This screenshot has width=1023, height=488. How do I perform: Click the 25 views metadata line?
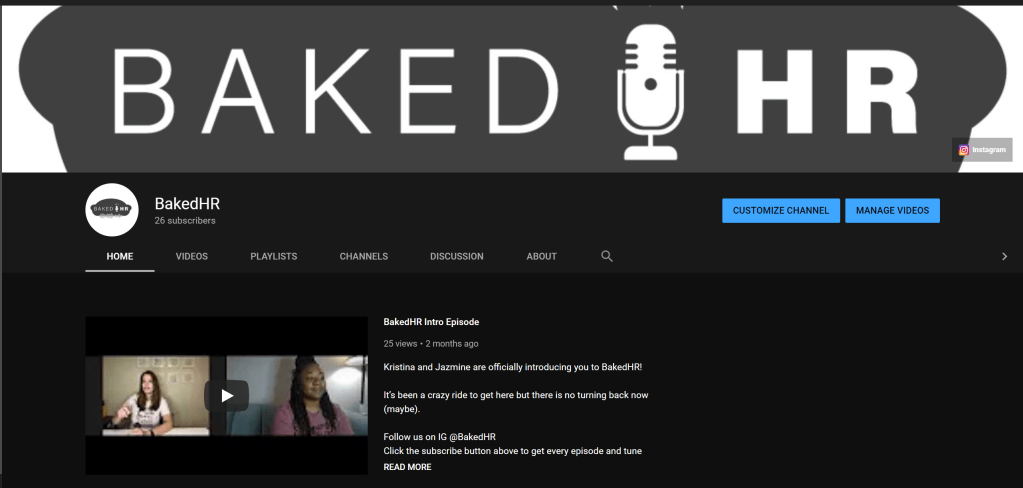click(430, 344)
